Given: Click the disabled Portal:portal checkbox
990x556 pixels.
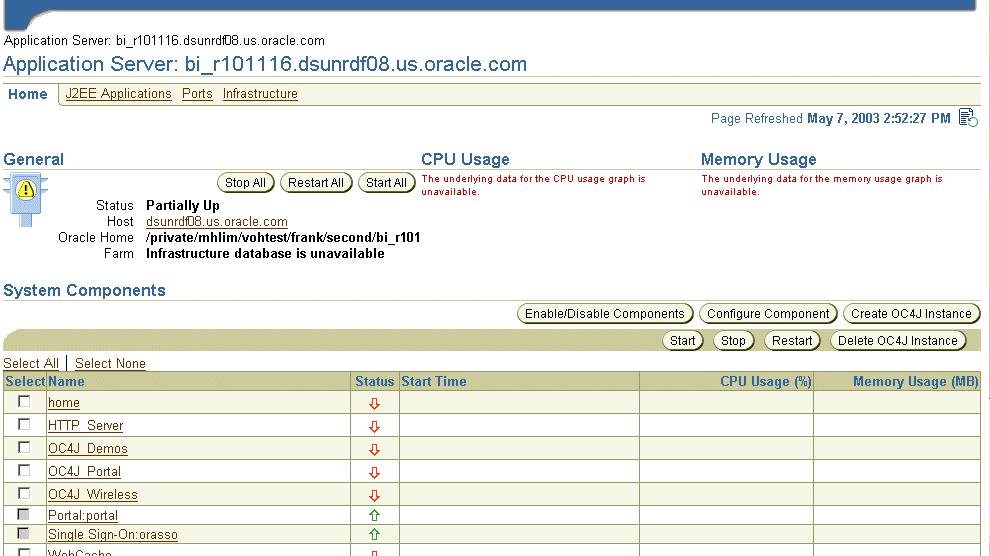Looking at the screenshot, I should 24,514.
